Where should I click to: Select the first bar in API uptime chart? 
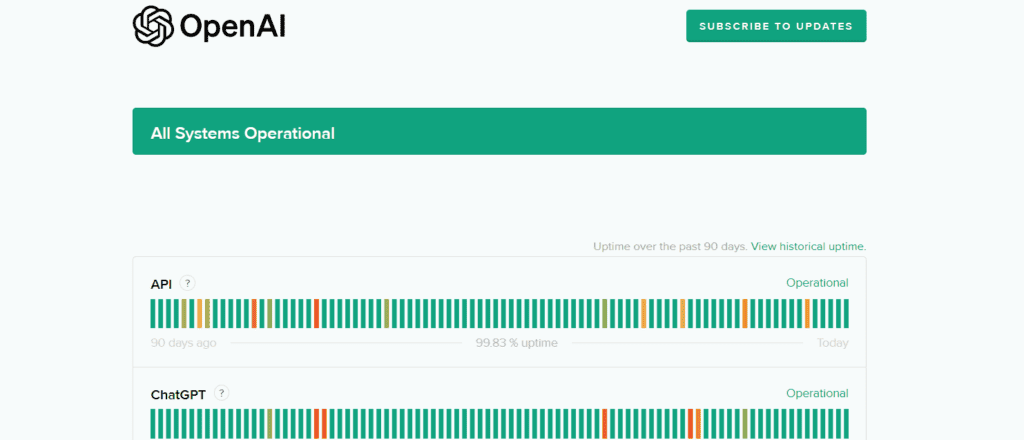153,313
